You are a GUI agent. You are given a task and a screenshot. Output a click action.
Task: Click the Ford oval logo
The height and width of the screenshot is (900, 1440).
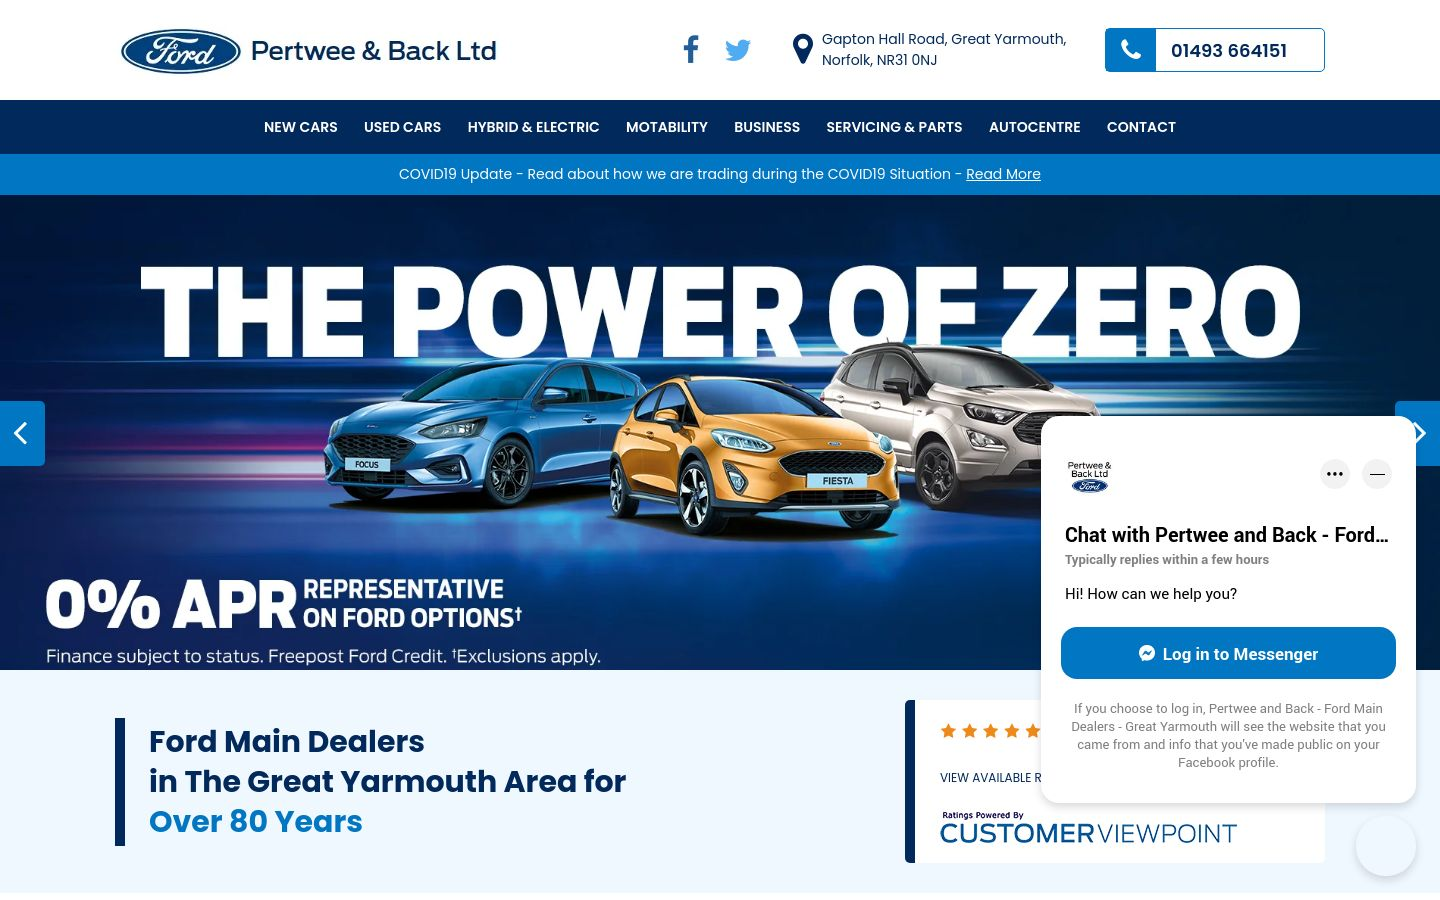tap(181, 51)
